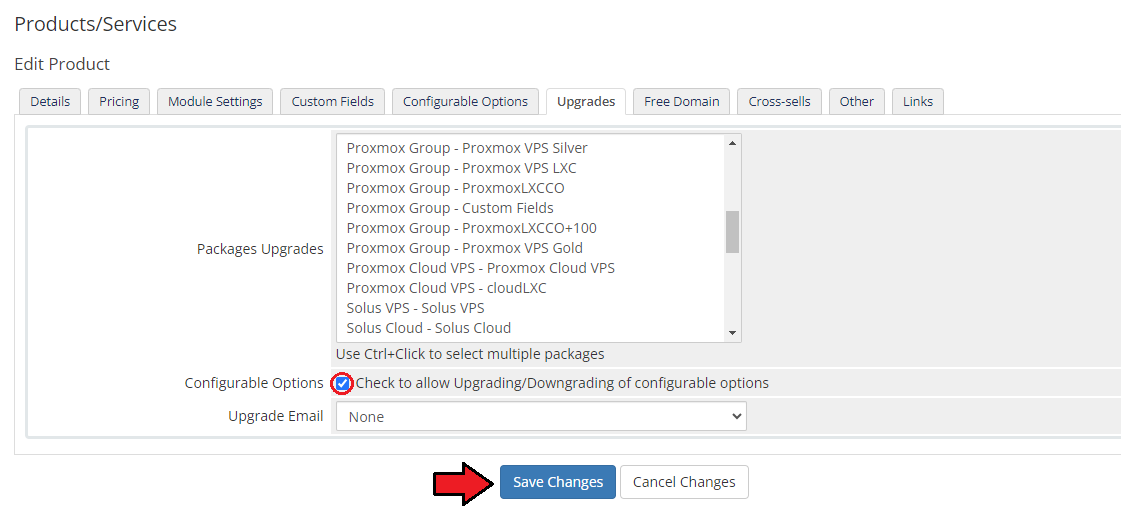Click the Cancel Changes button
Screen dimensions: 1121x523
point(684,482)
